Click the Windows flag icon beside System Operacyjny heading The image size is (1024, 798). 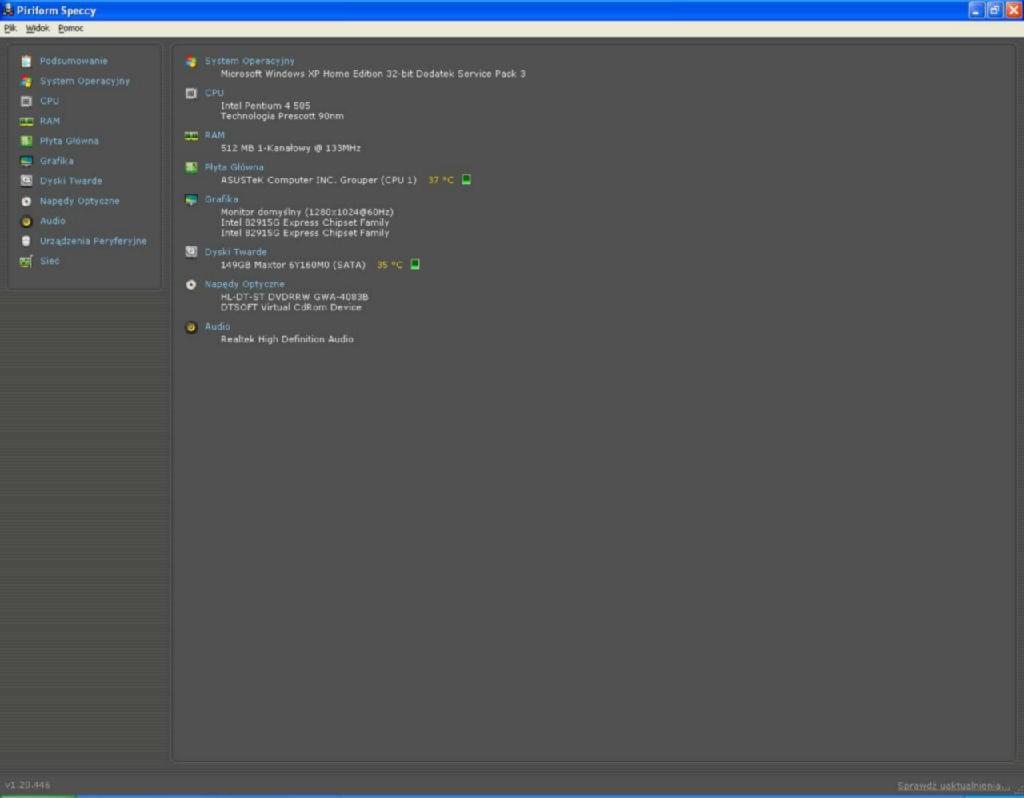191,61
